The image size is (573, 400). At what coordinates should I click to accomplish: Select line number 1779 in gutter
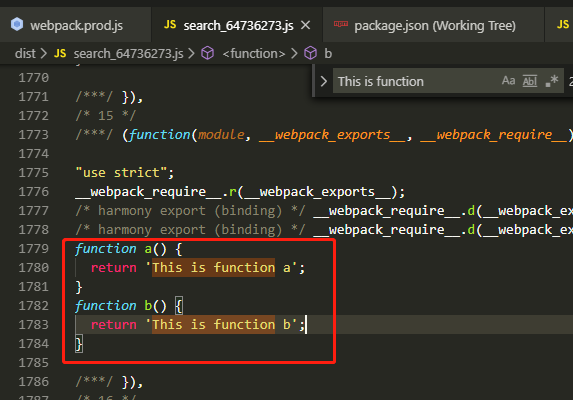(x=34, y=249)
